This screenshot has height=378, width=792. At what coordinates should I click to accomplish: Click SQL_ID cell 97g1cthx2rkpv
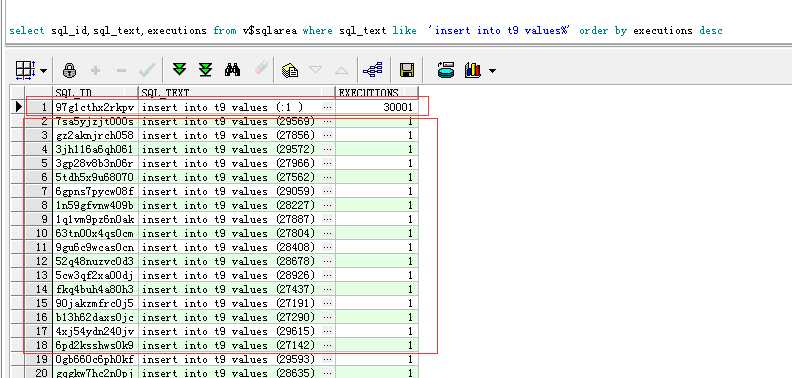pos(95,108)
